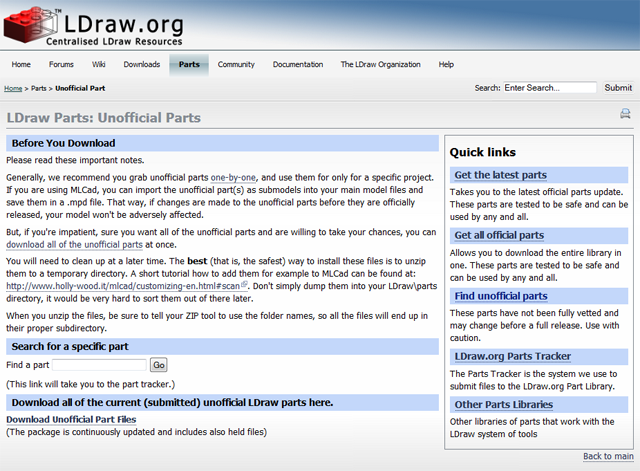Open the Forums menu item
The height and width of the screenshot is (471, 640).
61,64
